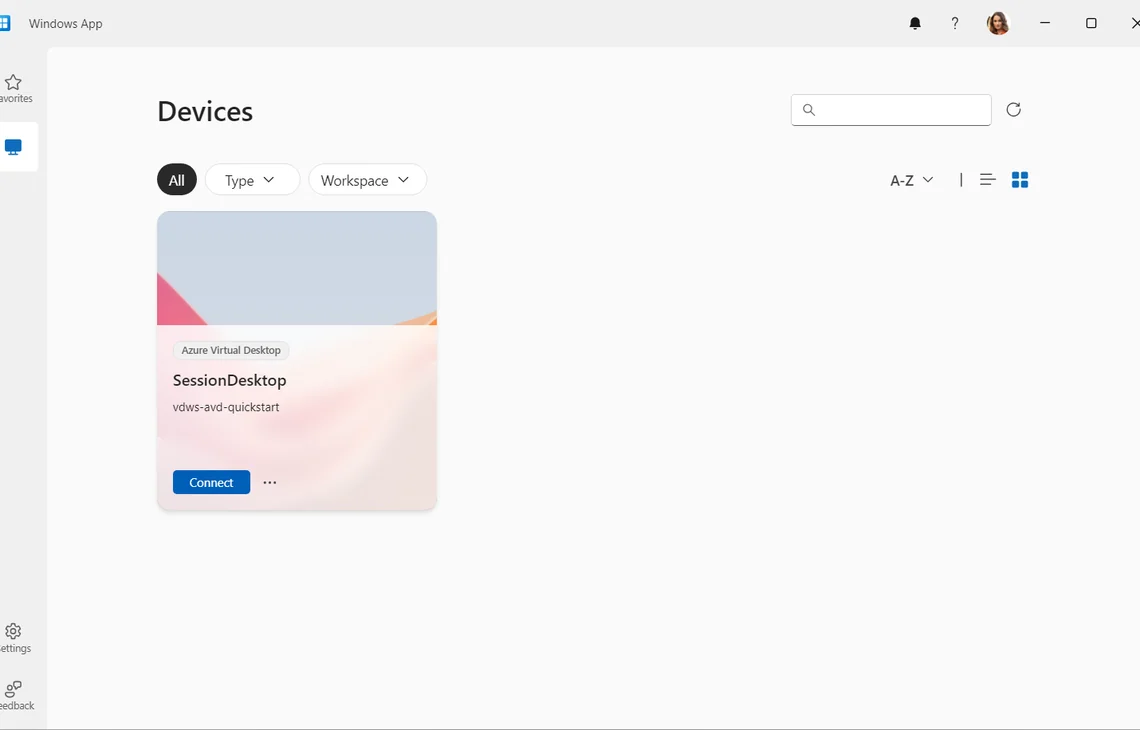Switch to grid view layout

pyautogui.click(x=1020, y=180)
